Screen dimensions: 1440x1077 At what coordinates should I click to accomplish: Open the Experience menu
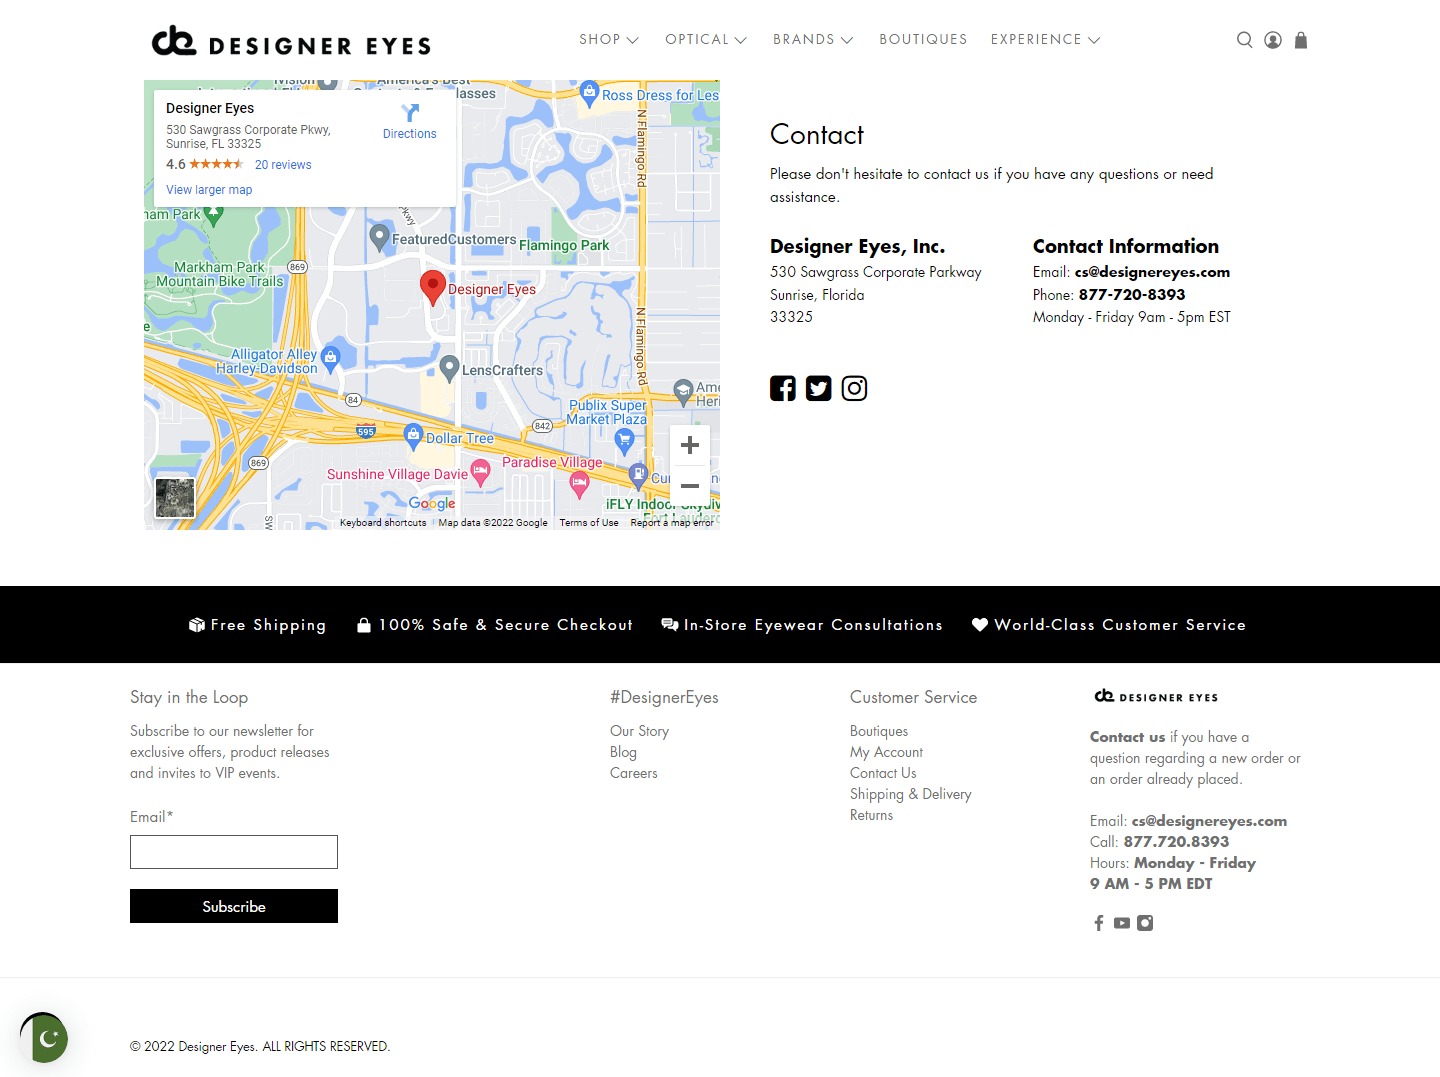pyautogui.click(x=1045, y=40)
